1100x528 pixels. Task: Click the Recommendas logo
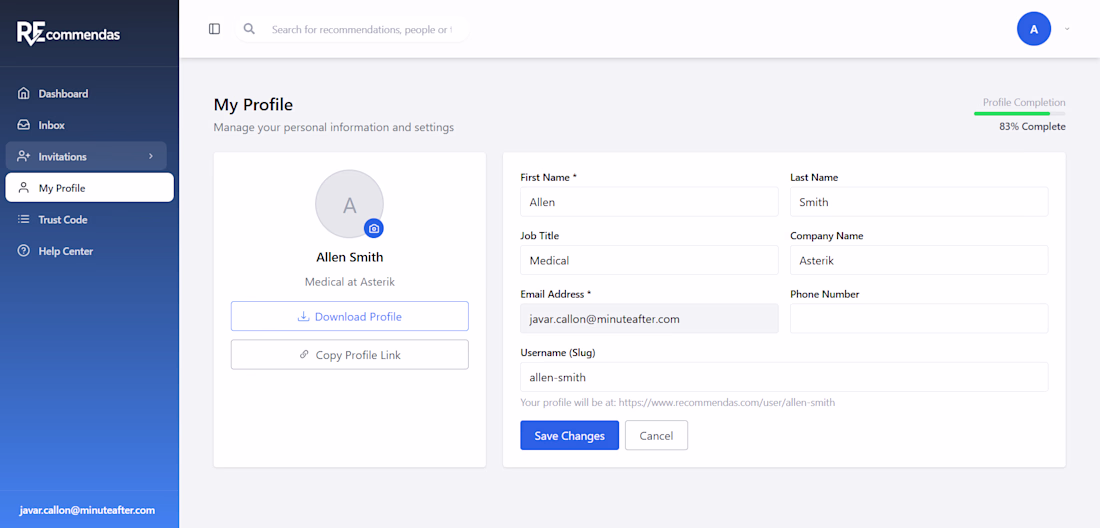[68, 33]
